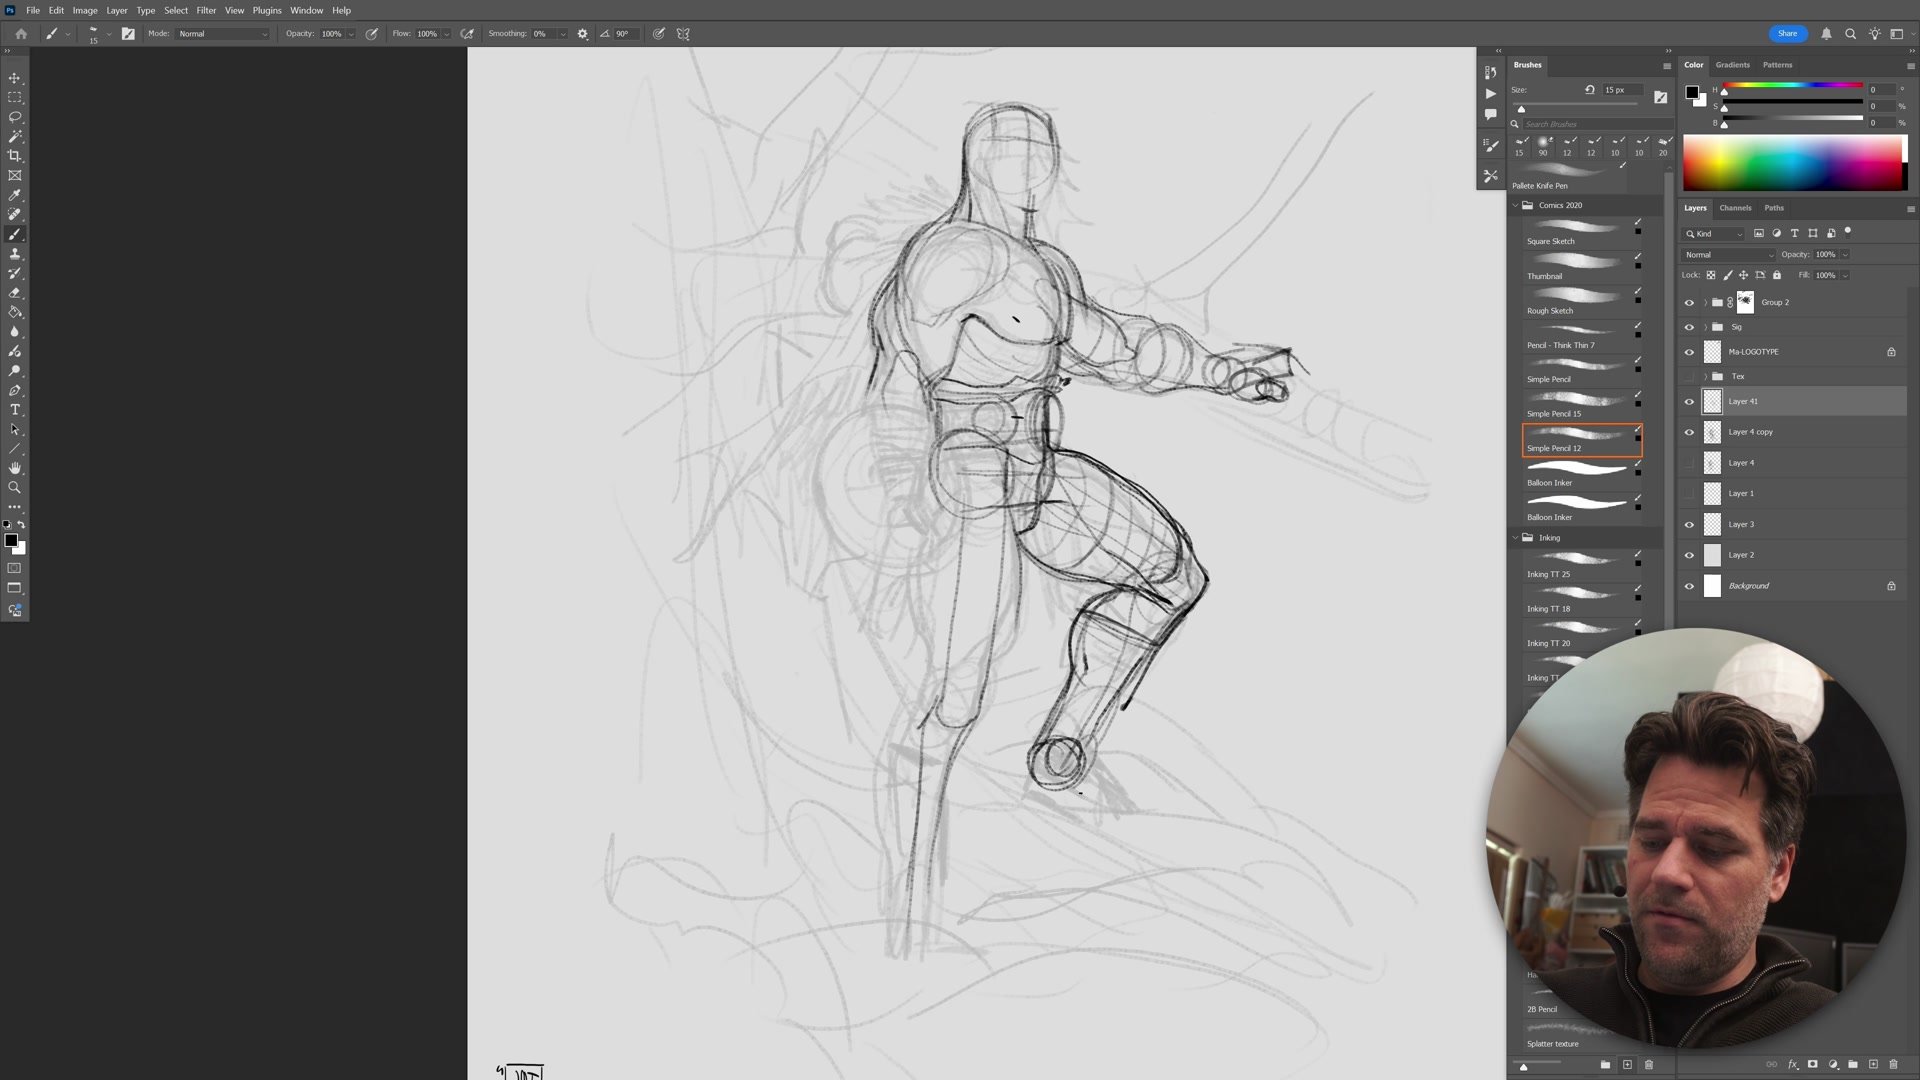Delete layer with trash icon
Image resolution: width=1920 pixels, height=1080 pixels.
coord(1893,1064)
